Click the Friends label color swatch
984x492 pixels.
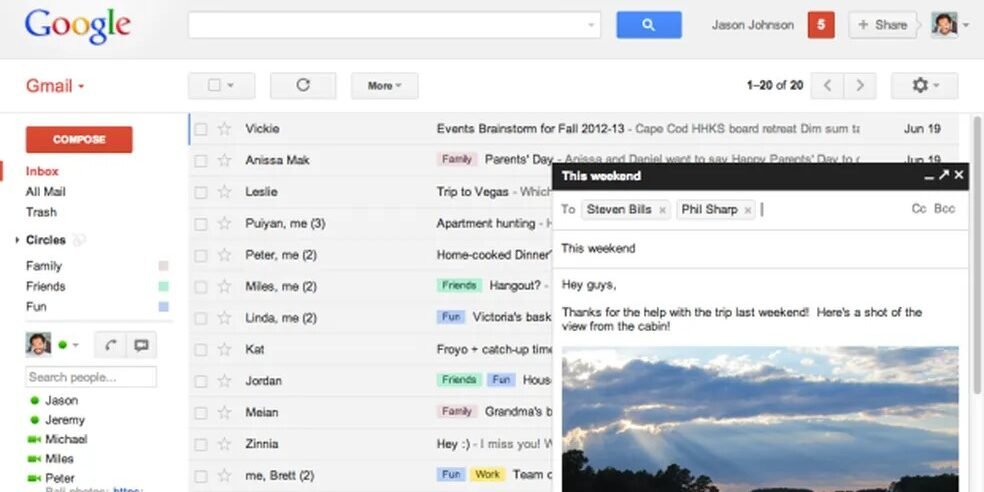(x=163, y=287)
